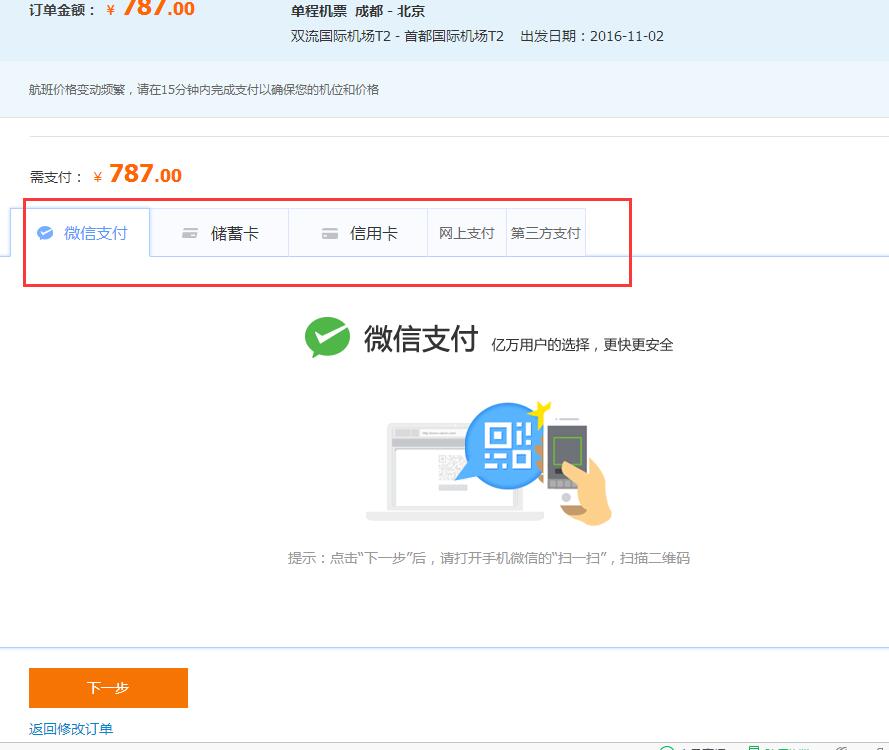
Task: Select the 微信支付 payment tab
Action: (81, 233)
